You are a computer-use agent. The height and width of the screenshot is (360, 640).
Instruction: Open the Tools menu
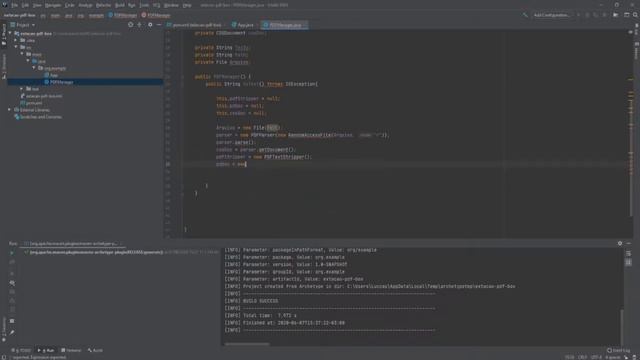[x=144, y=5]
